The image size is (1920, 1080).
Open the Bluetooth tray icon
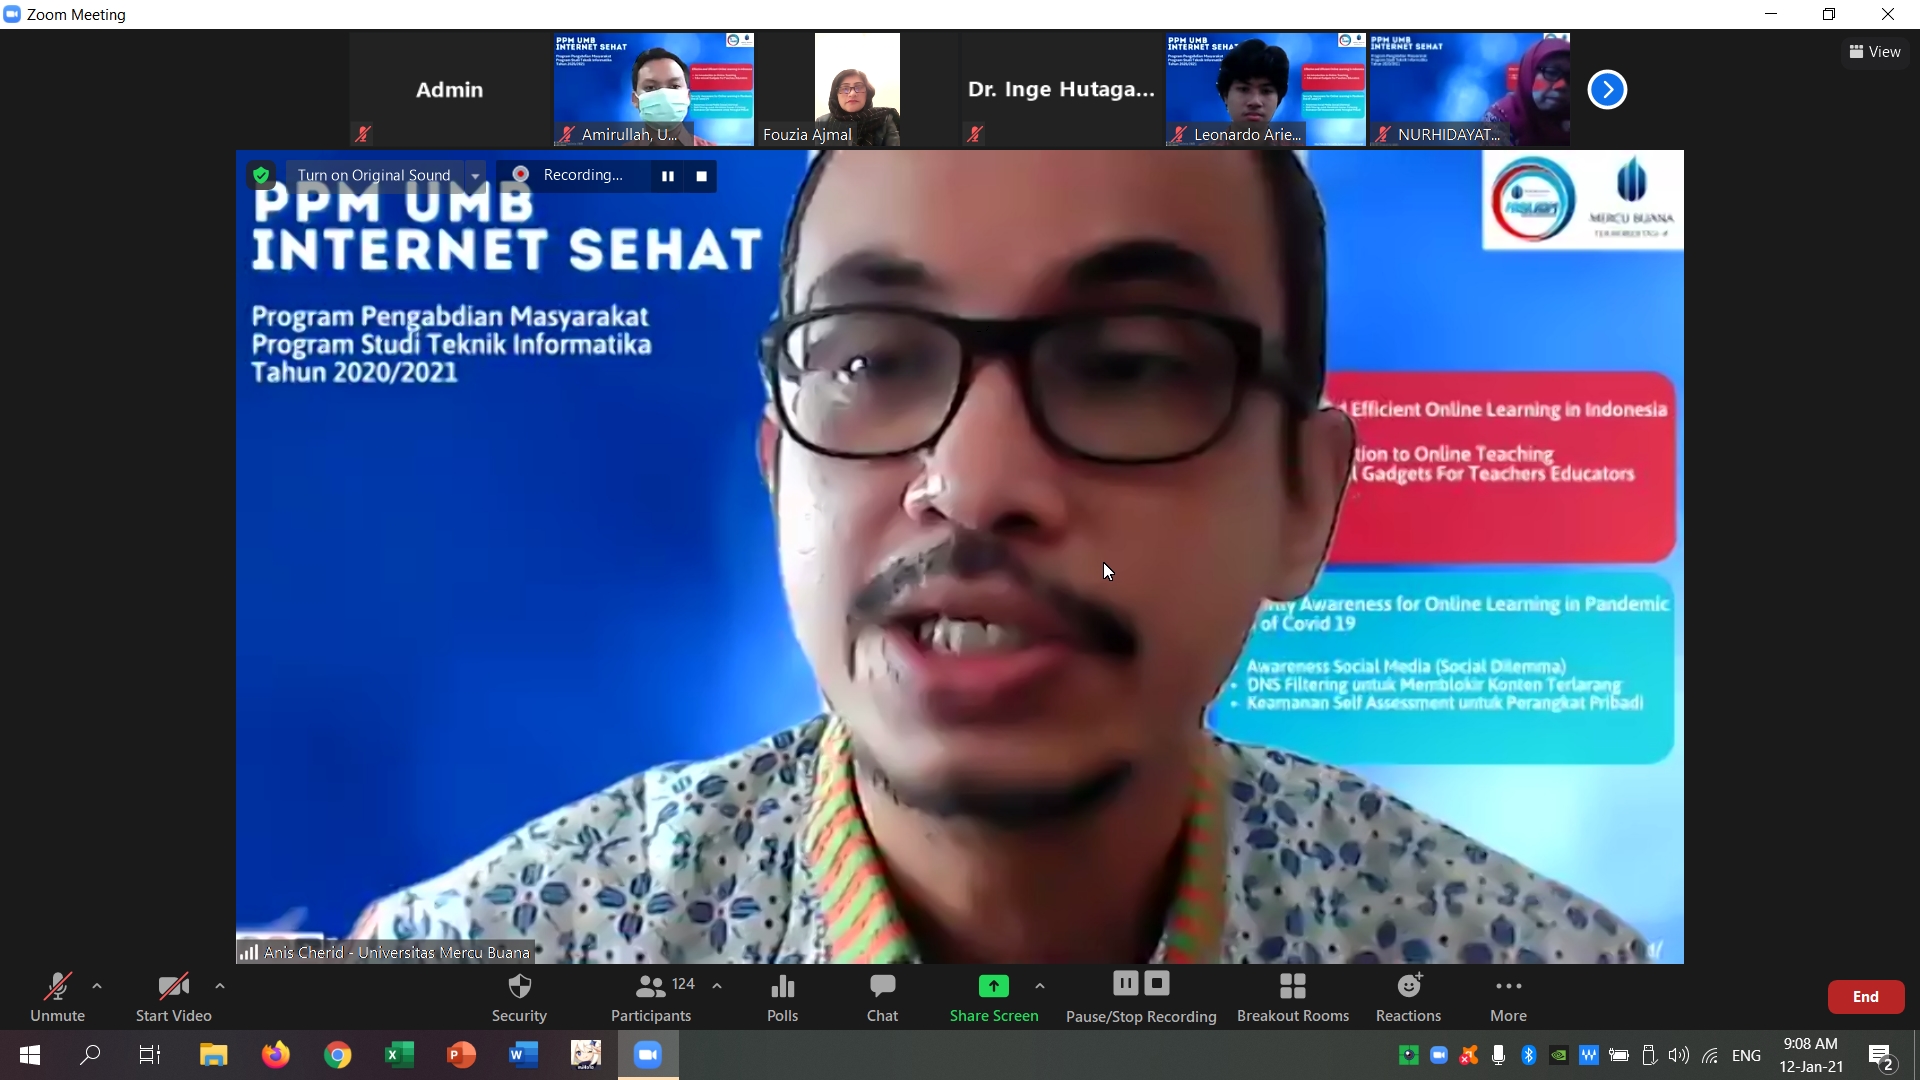1528,1055
